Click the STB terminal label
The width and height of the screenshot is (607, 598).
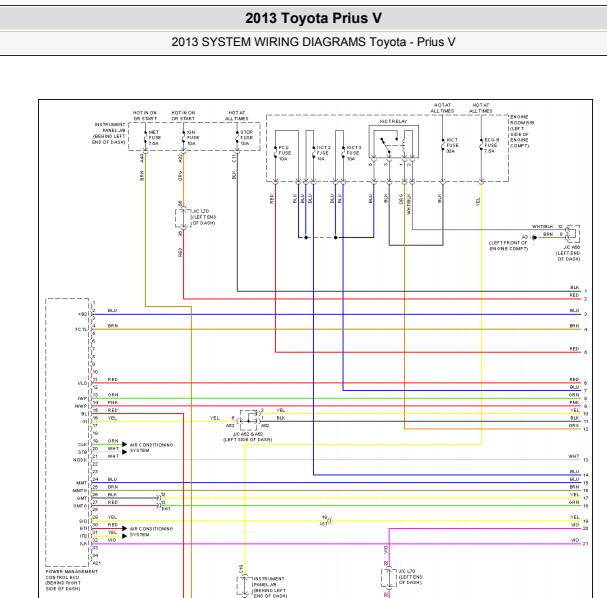[x=83, y=452]
